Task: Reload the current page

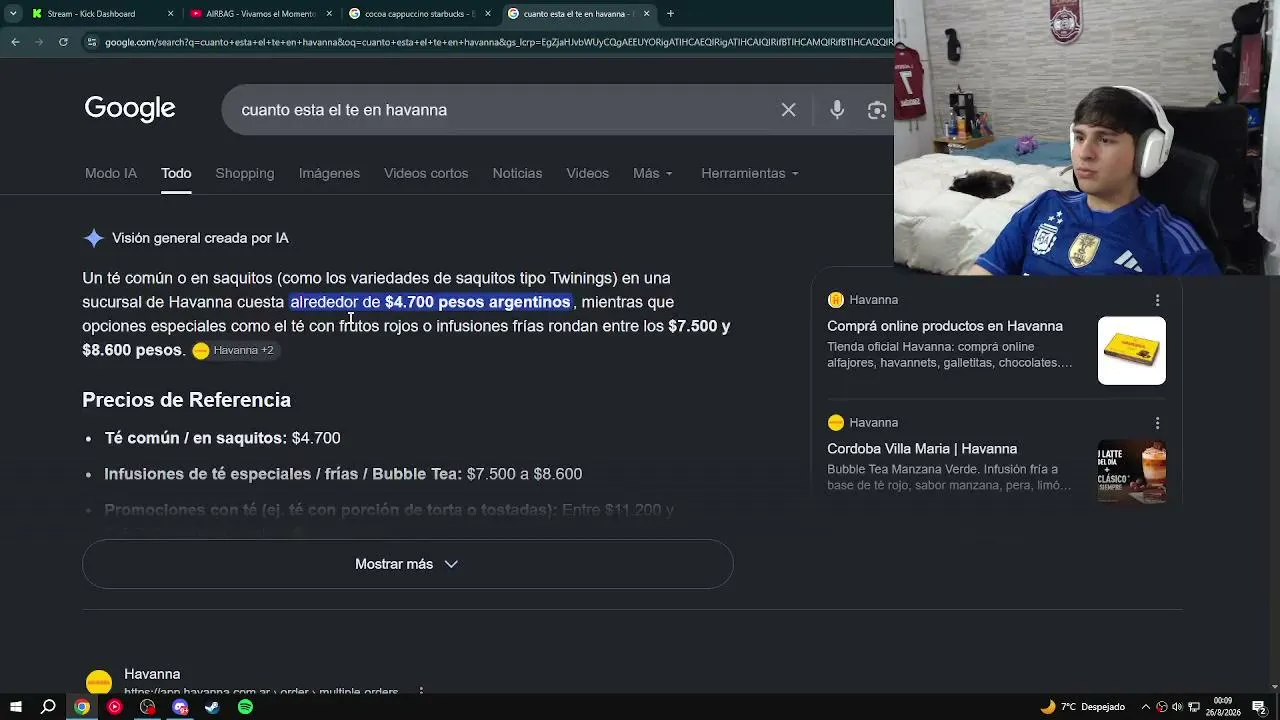Action: click(63, 42)
